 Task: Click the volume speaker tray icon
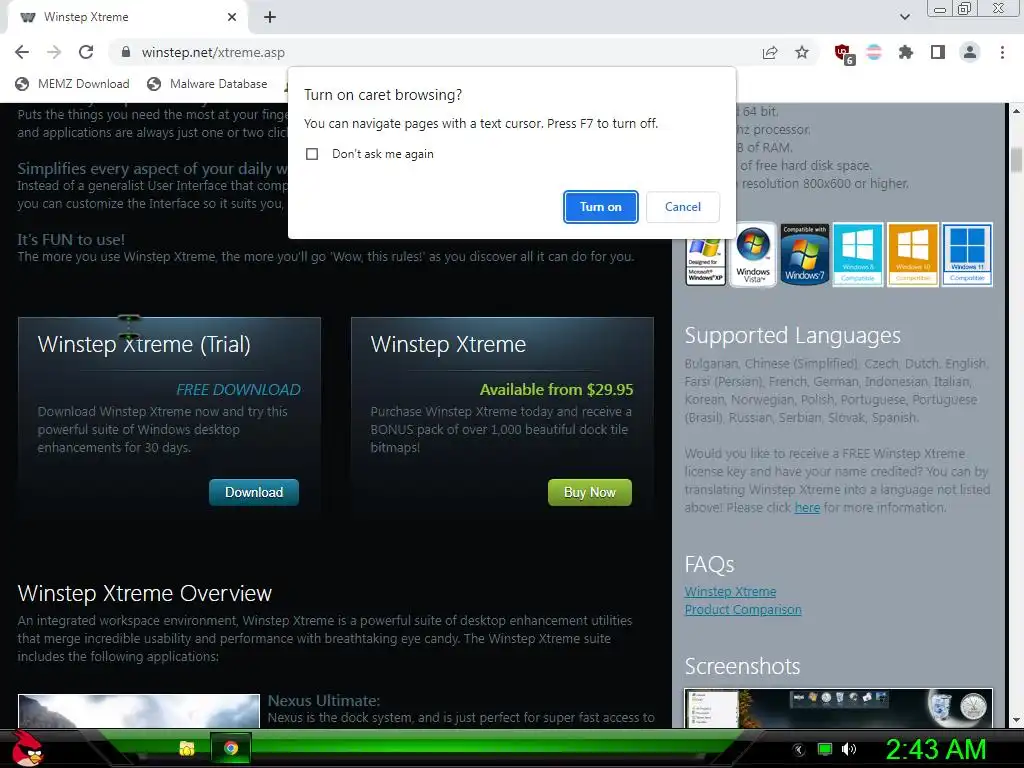tap(849, 749)
